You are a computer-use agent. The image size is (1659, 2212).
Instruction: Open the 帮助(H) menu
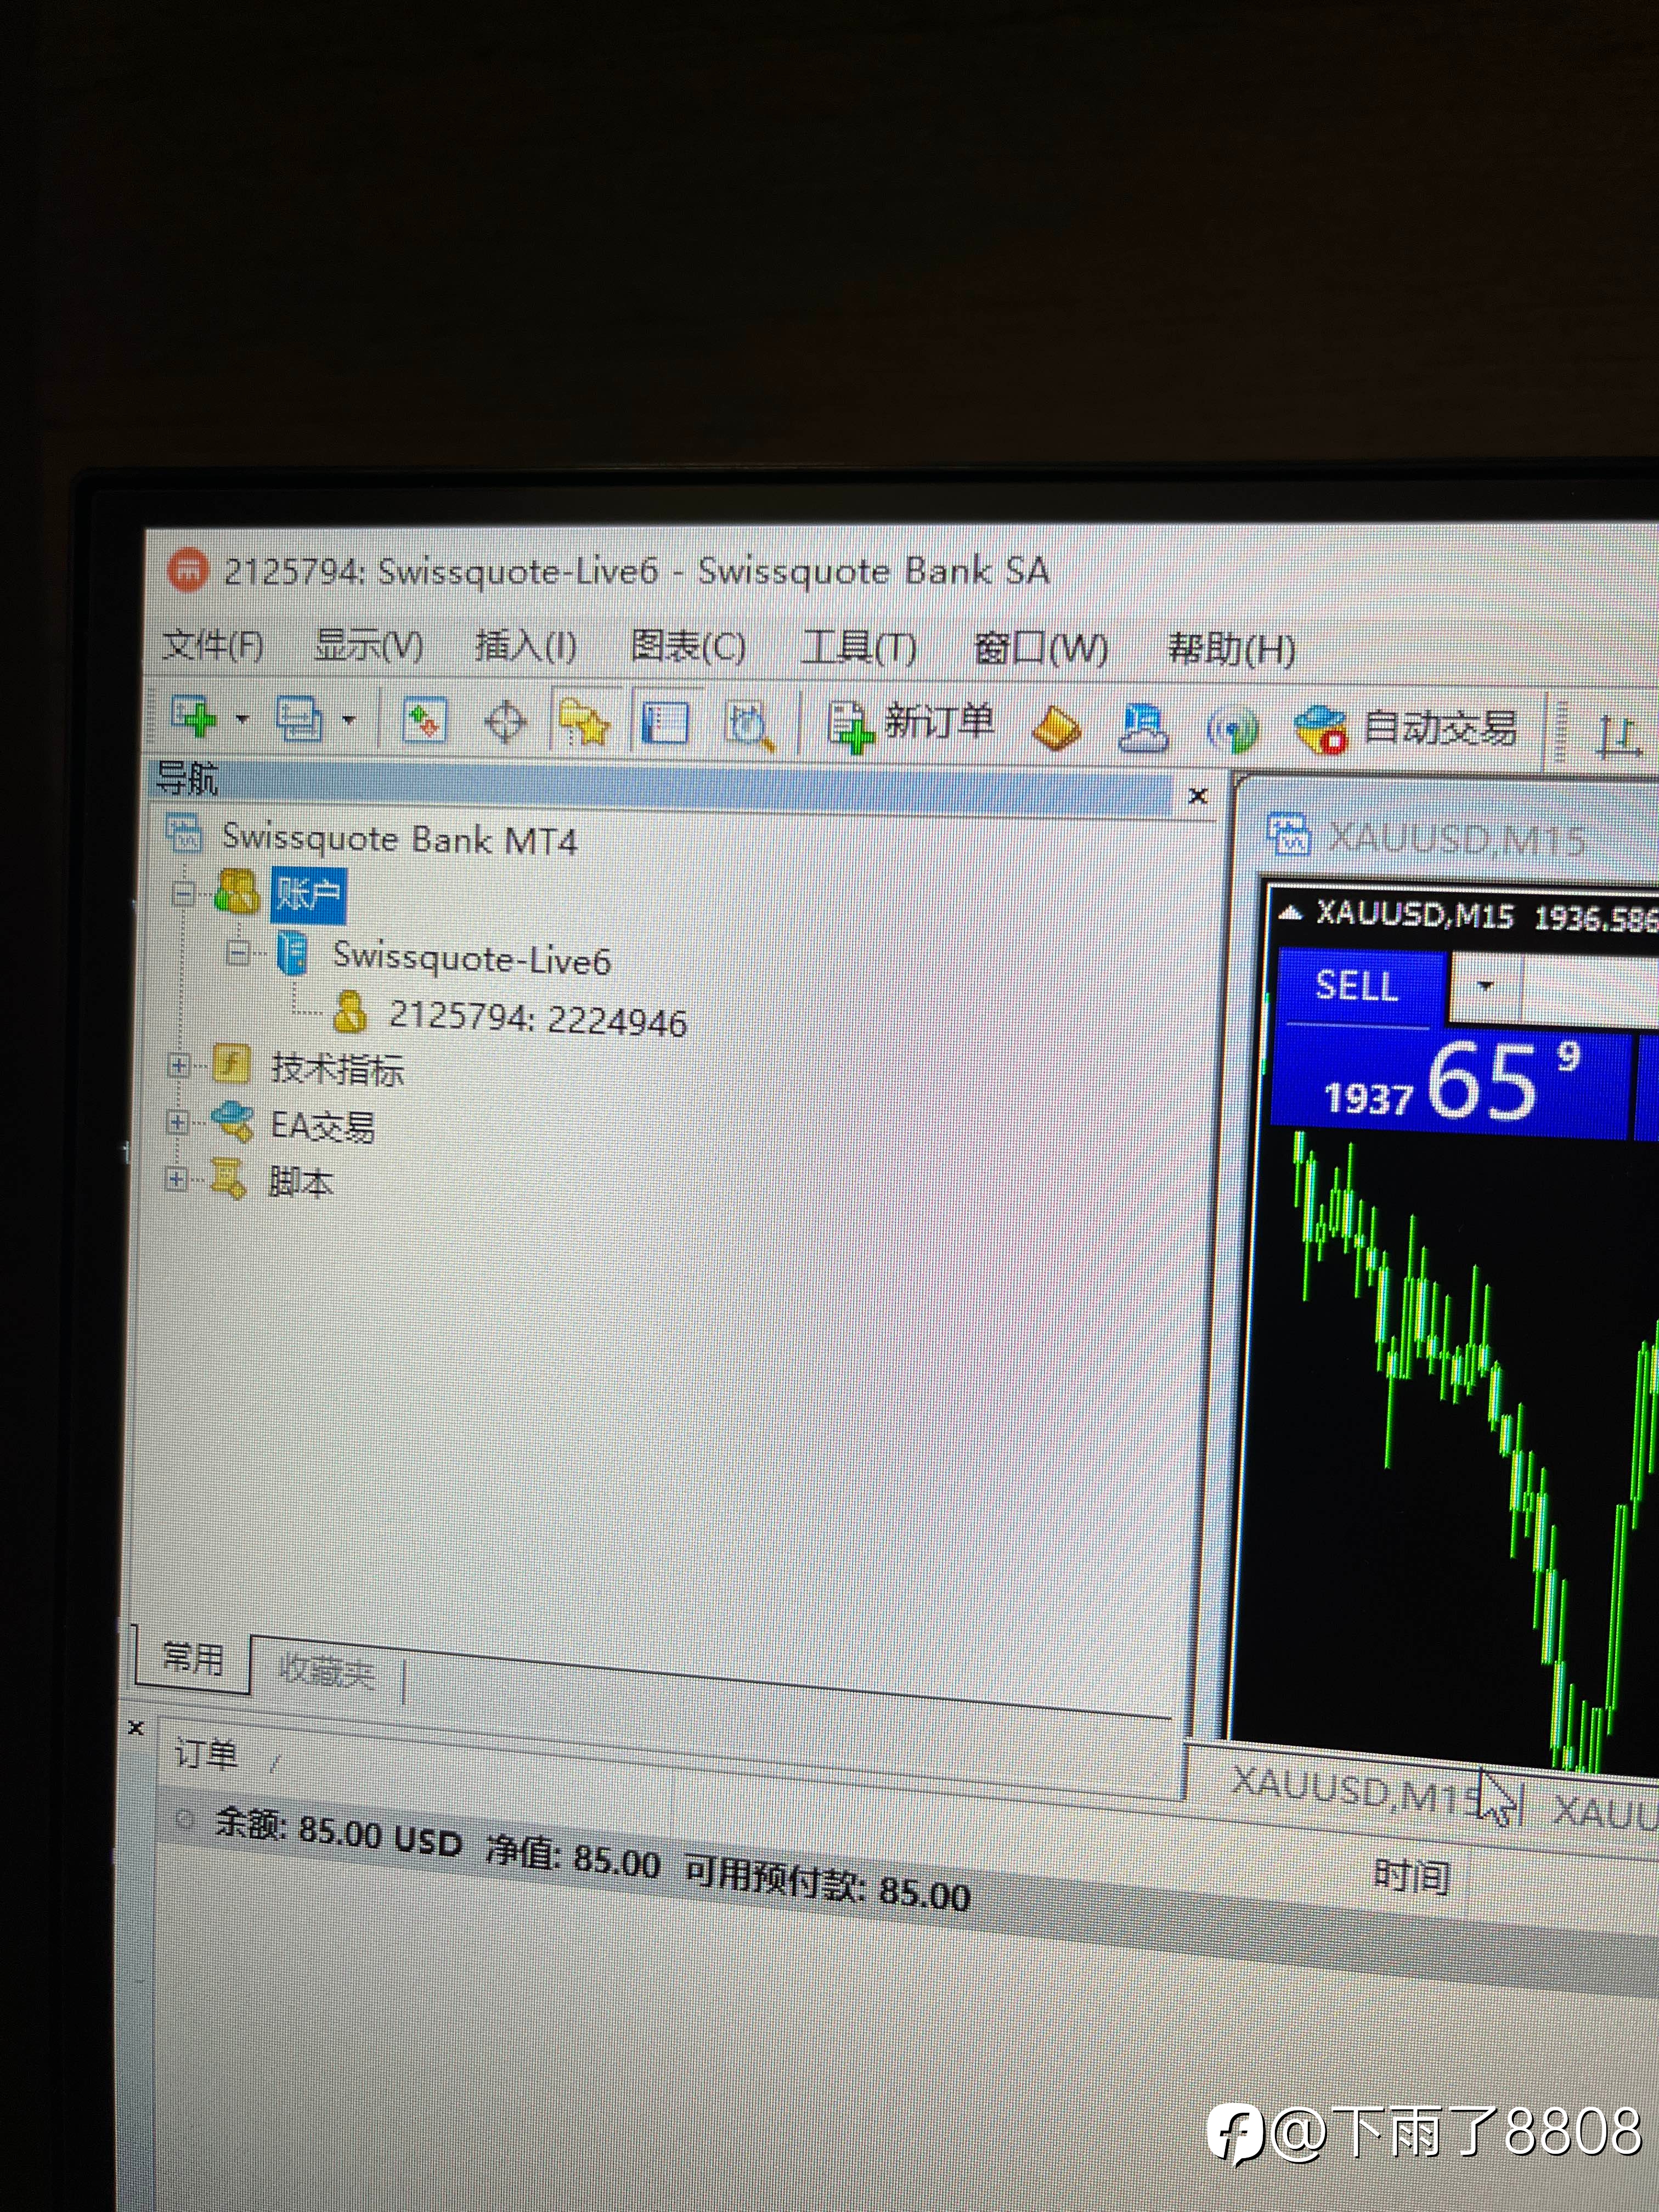click(1232, 650)
